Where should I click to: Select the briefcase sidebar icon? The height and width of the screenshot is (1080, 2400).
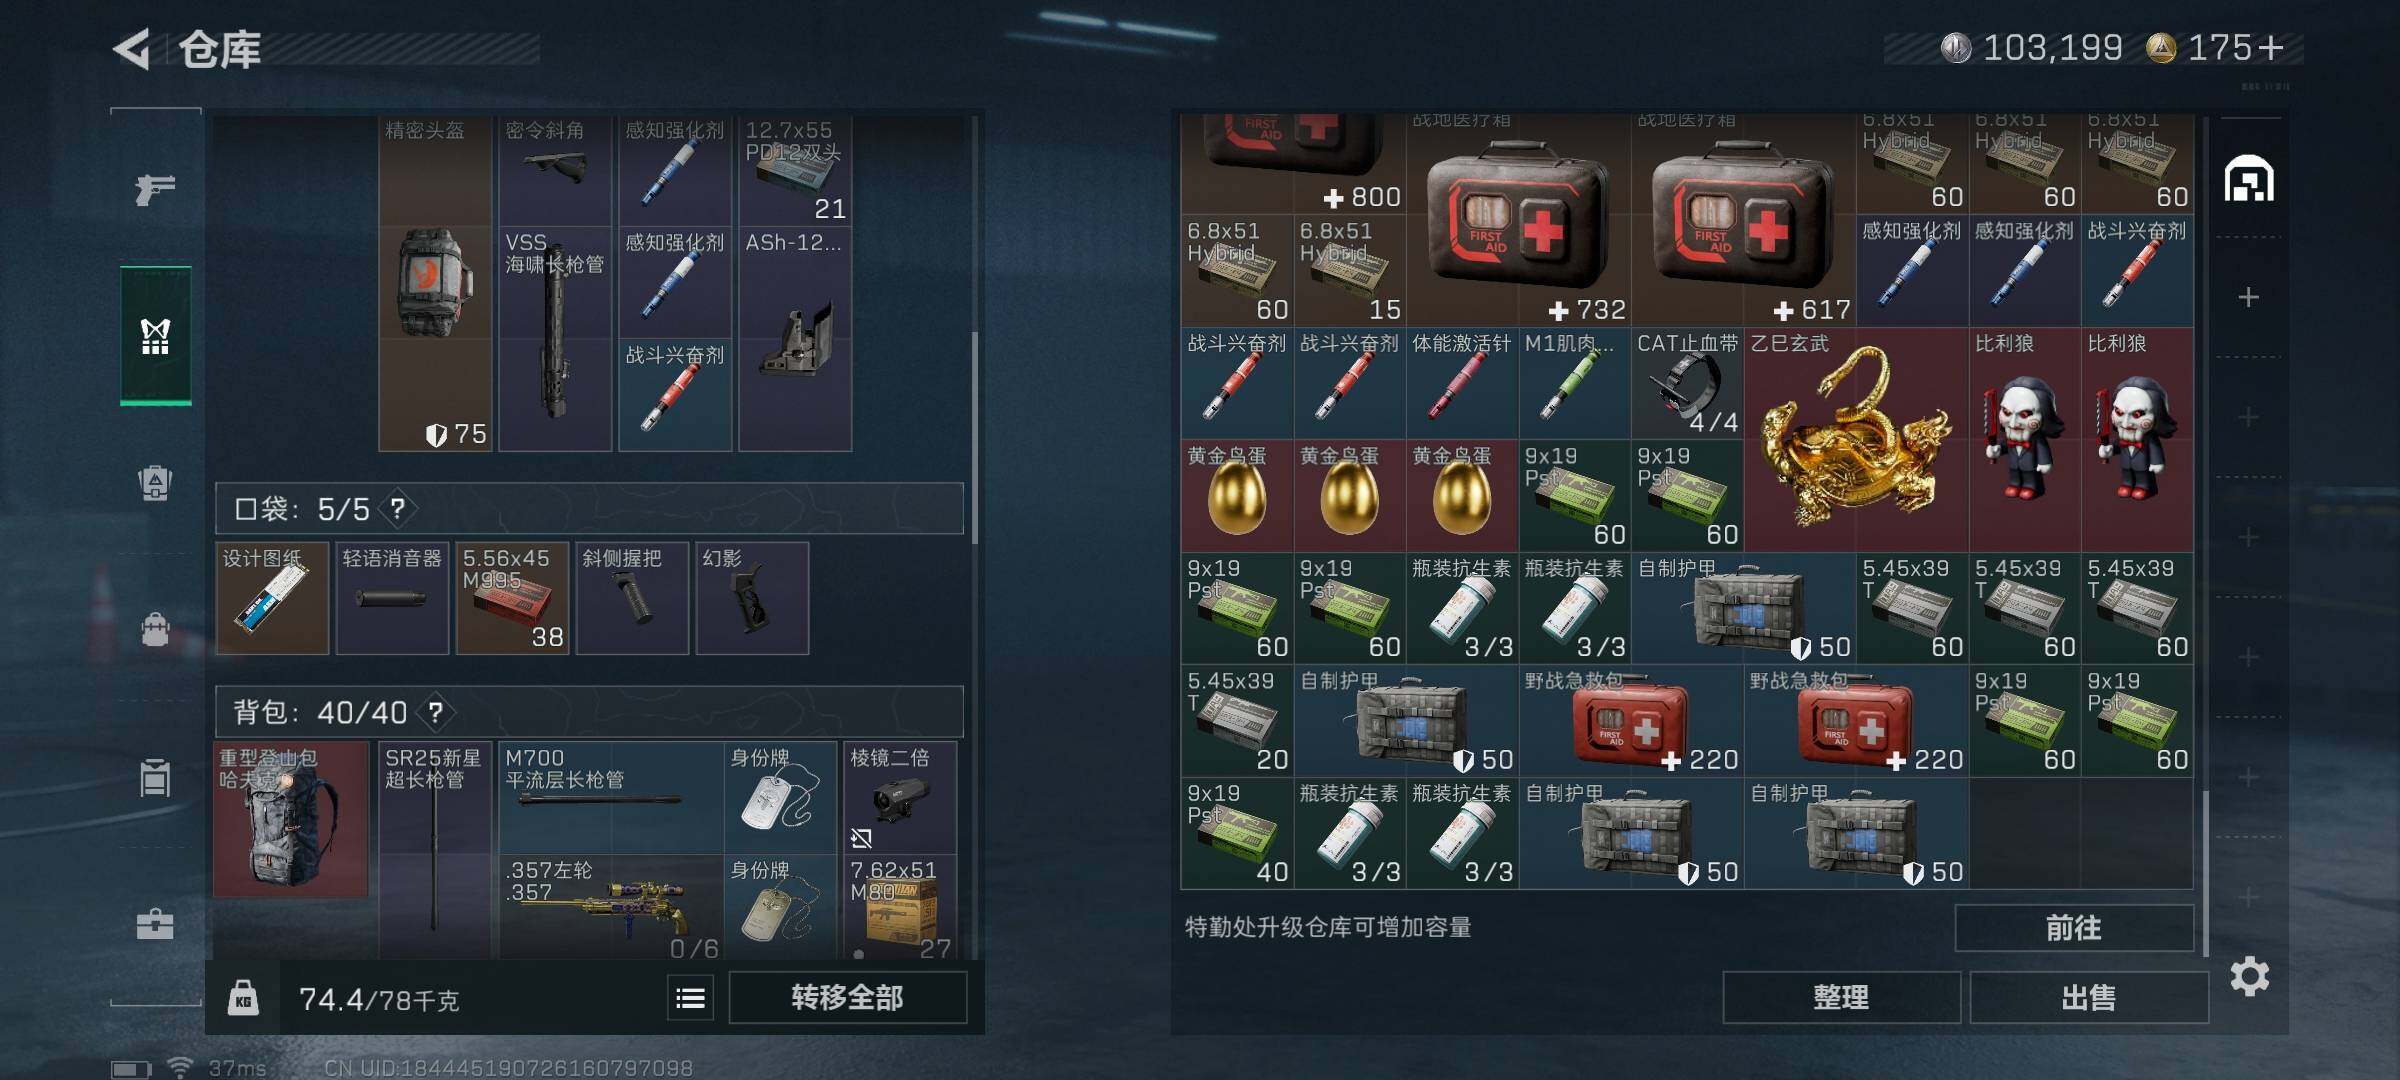[x=155, y=924]
